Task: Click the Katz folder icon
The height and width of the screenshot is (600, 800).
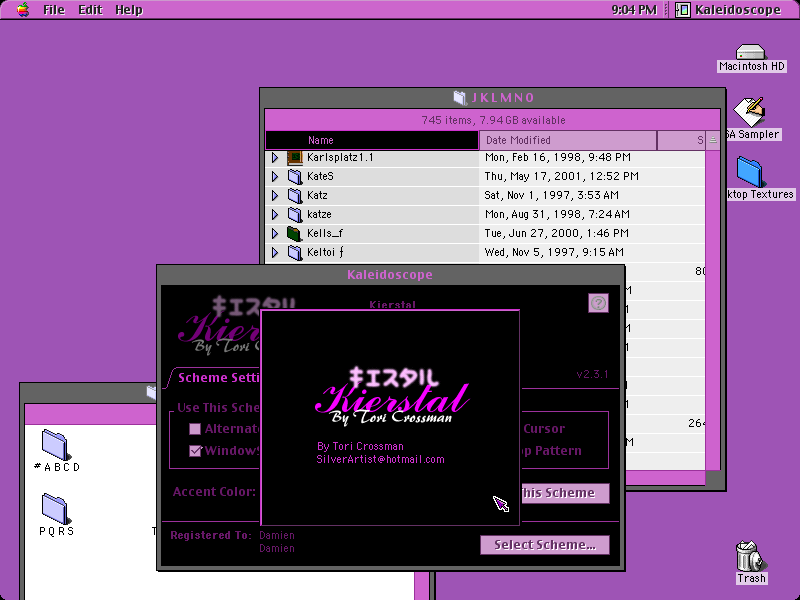Action: pos(295,195)
